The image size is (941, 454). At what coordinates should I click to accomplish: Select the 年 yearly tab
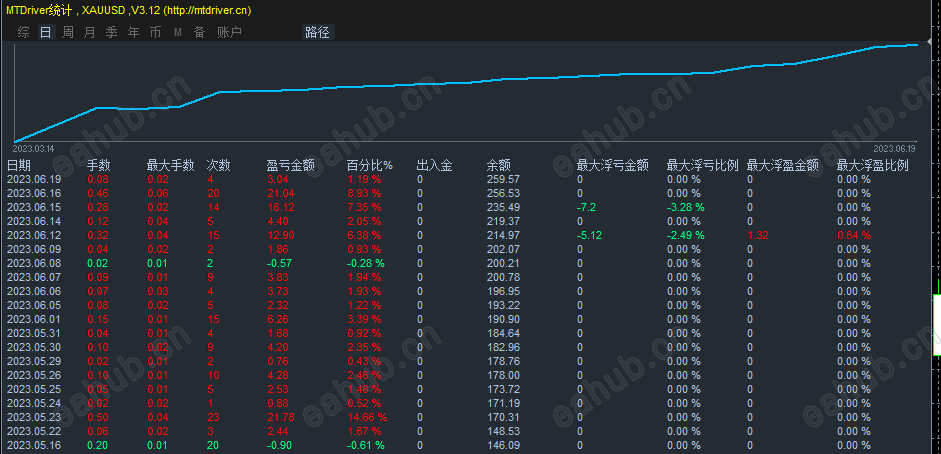pos(133,32)
